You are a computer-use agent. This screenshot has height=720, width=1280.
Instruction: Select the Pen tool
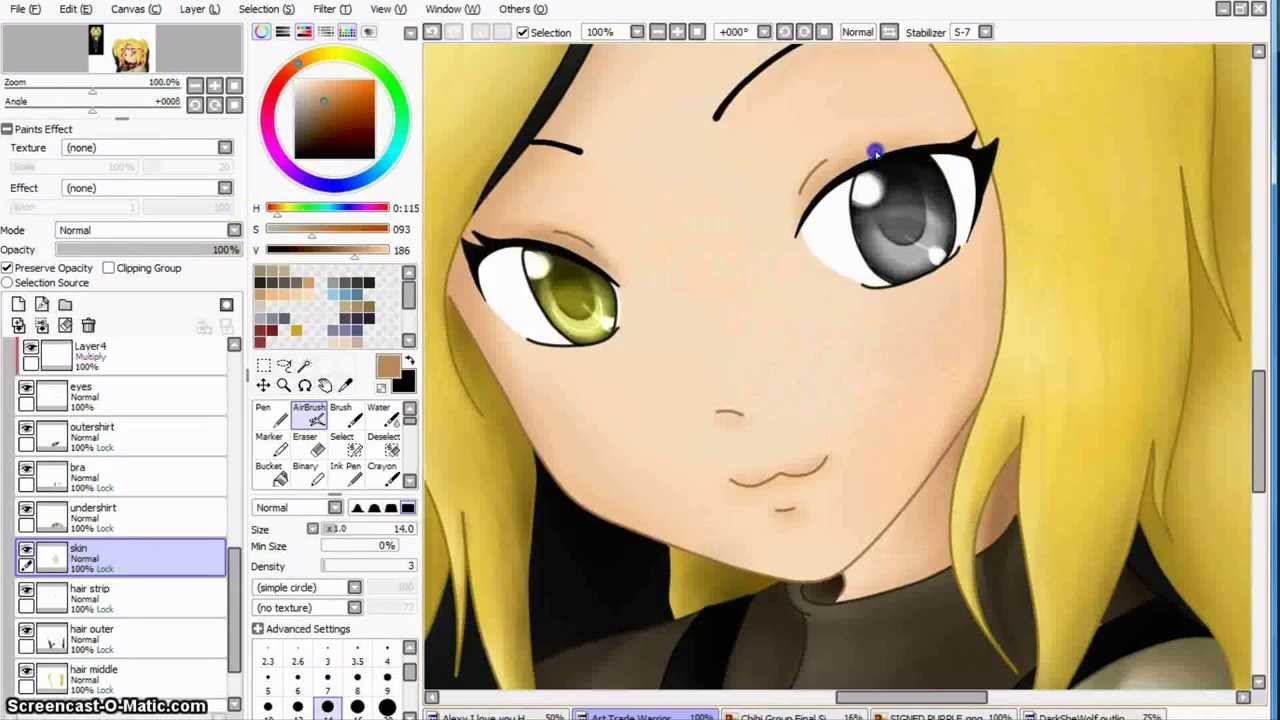coord(270,415)
